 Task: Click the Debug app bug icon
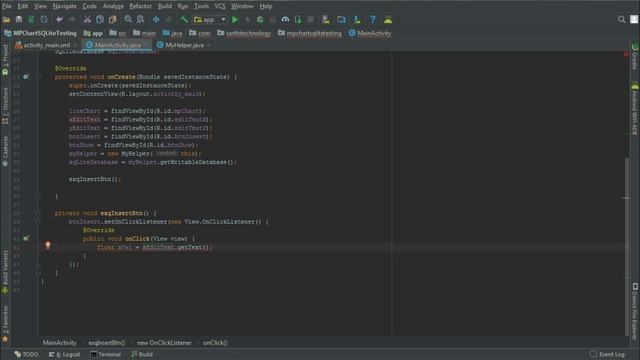(260, 20)
